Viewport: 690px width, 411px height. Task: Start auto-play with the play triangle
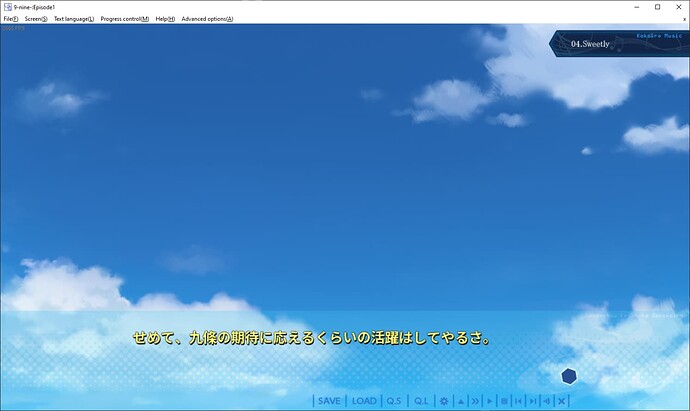490,401
